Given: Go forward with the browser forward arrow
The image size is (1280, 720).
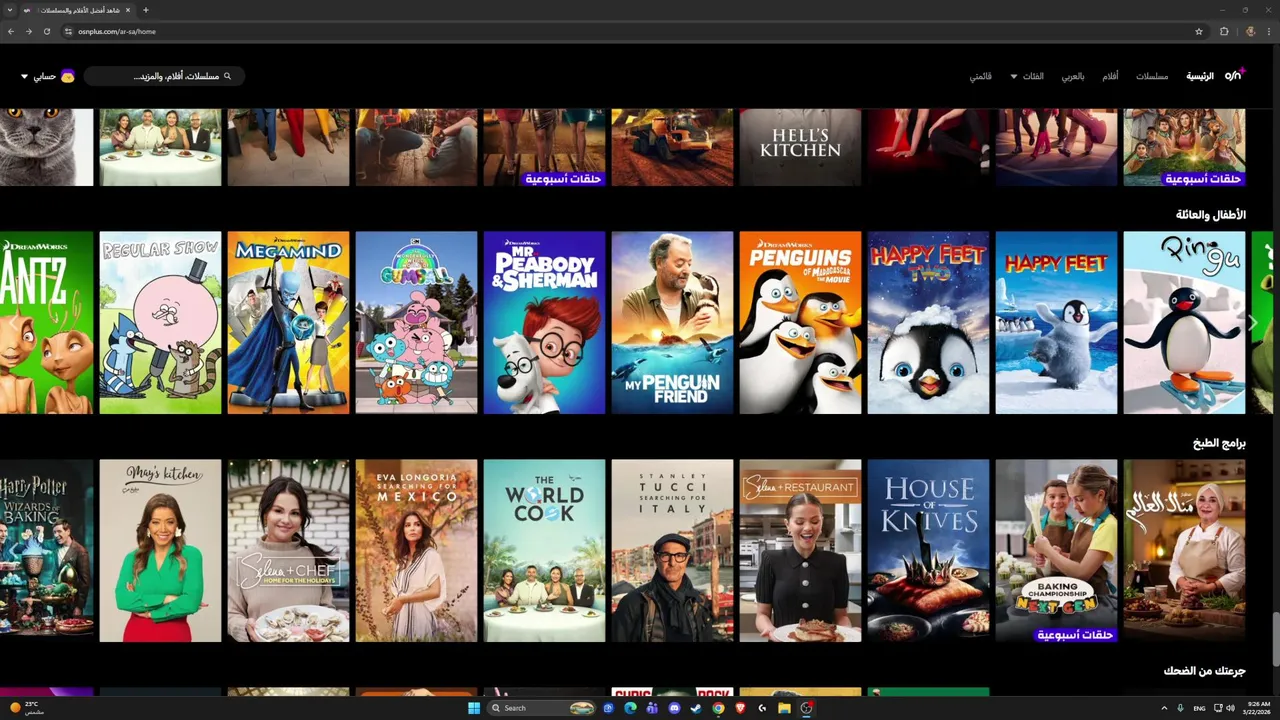Looking at the screenshot, I should tap(29, 31).
